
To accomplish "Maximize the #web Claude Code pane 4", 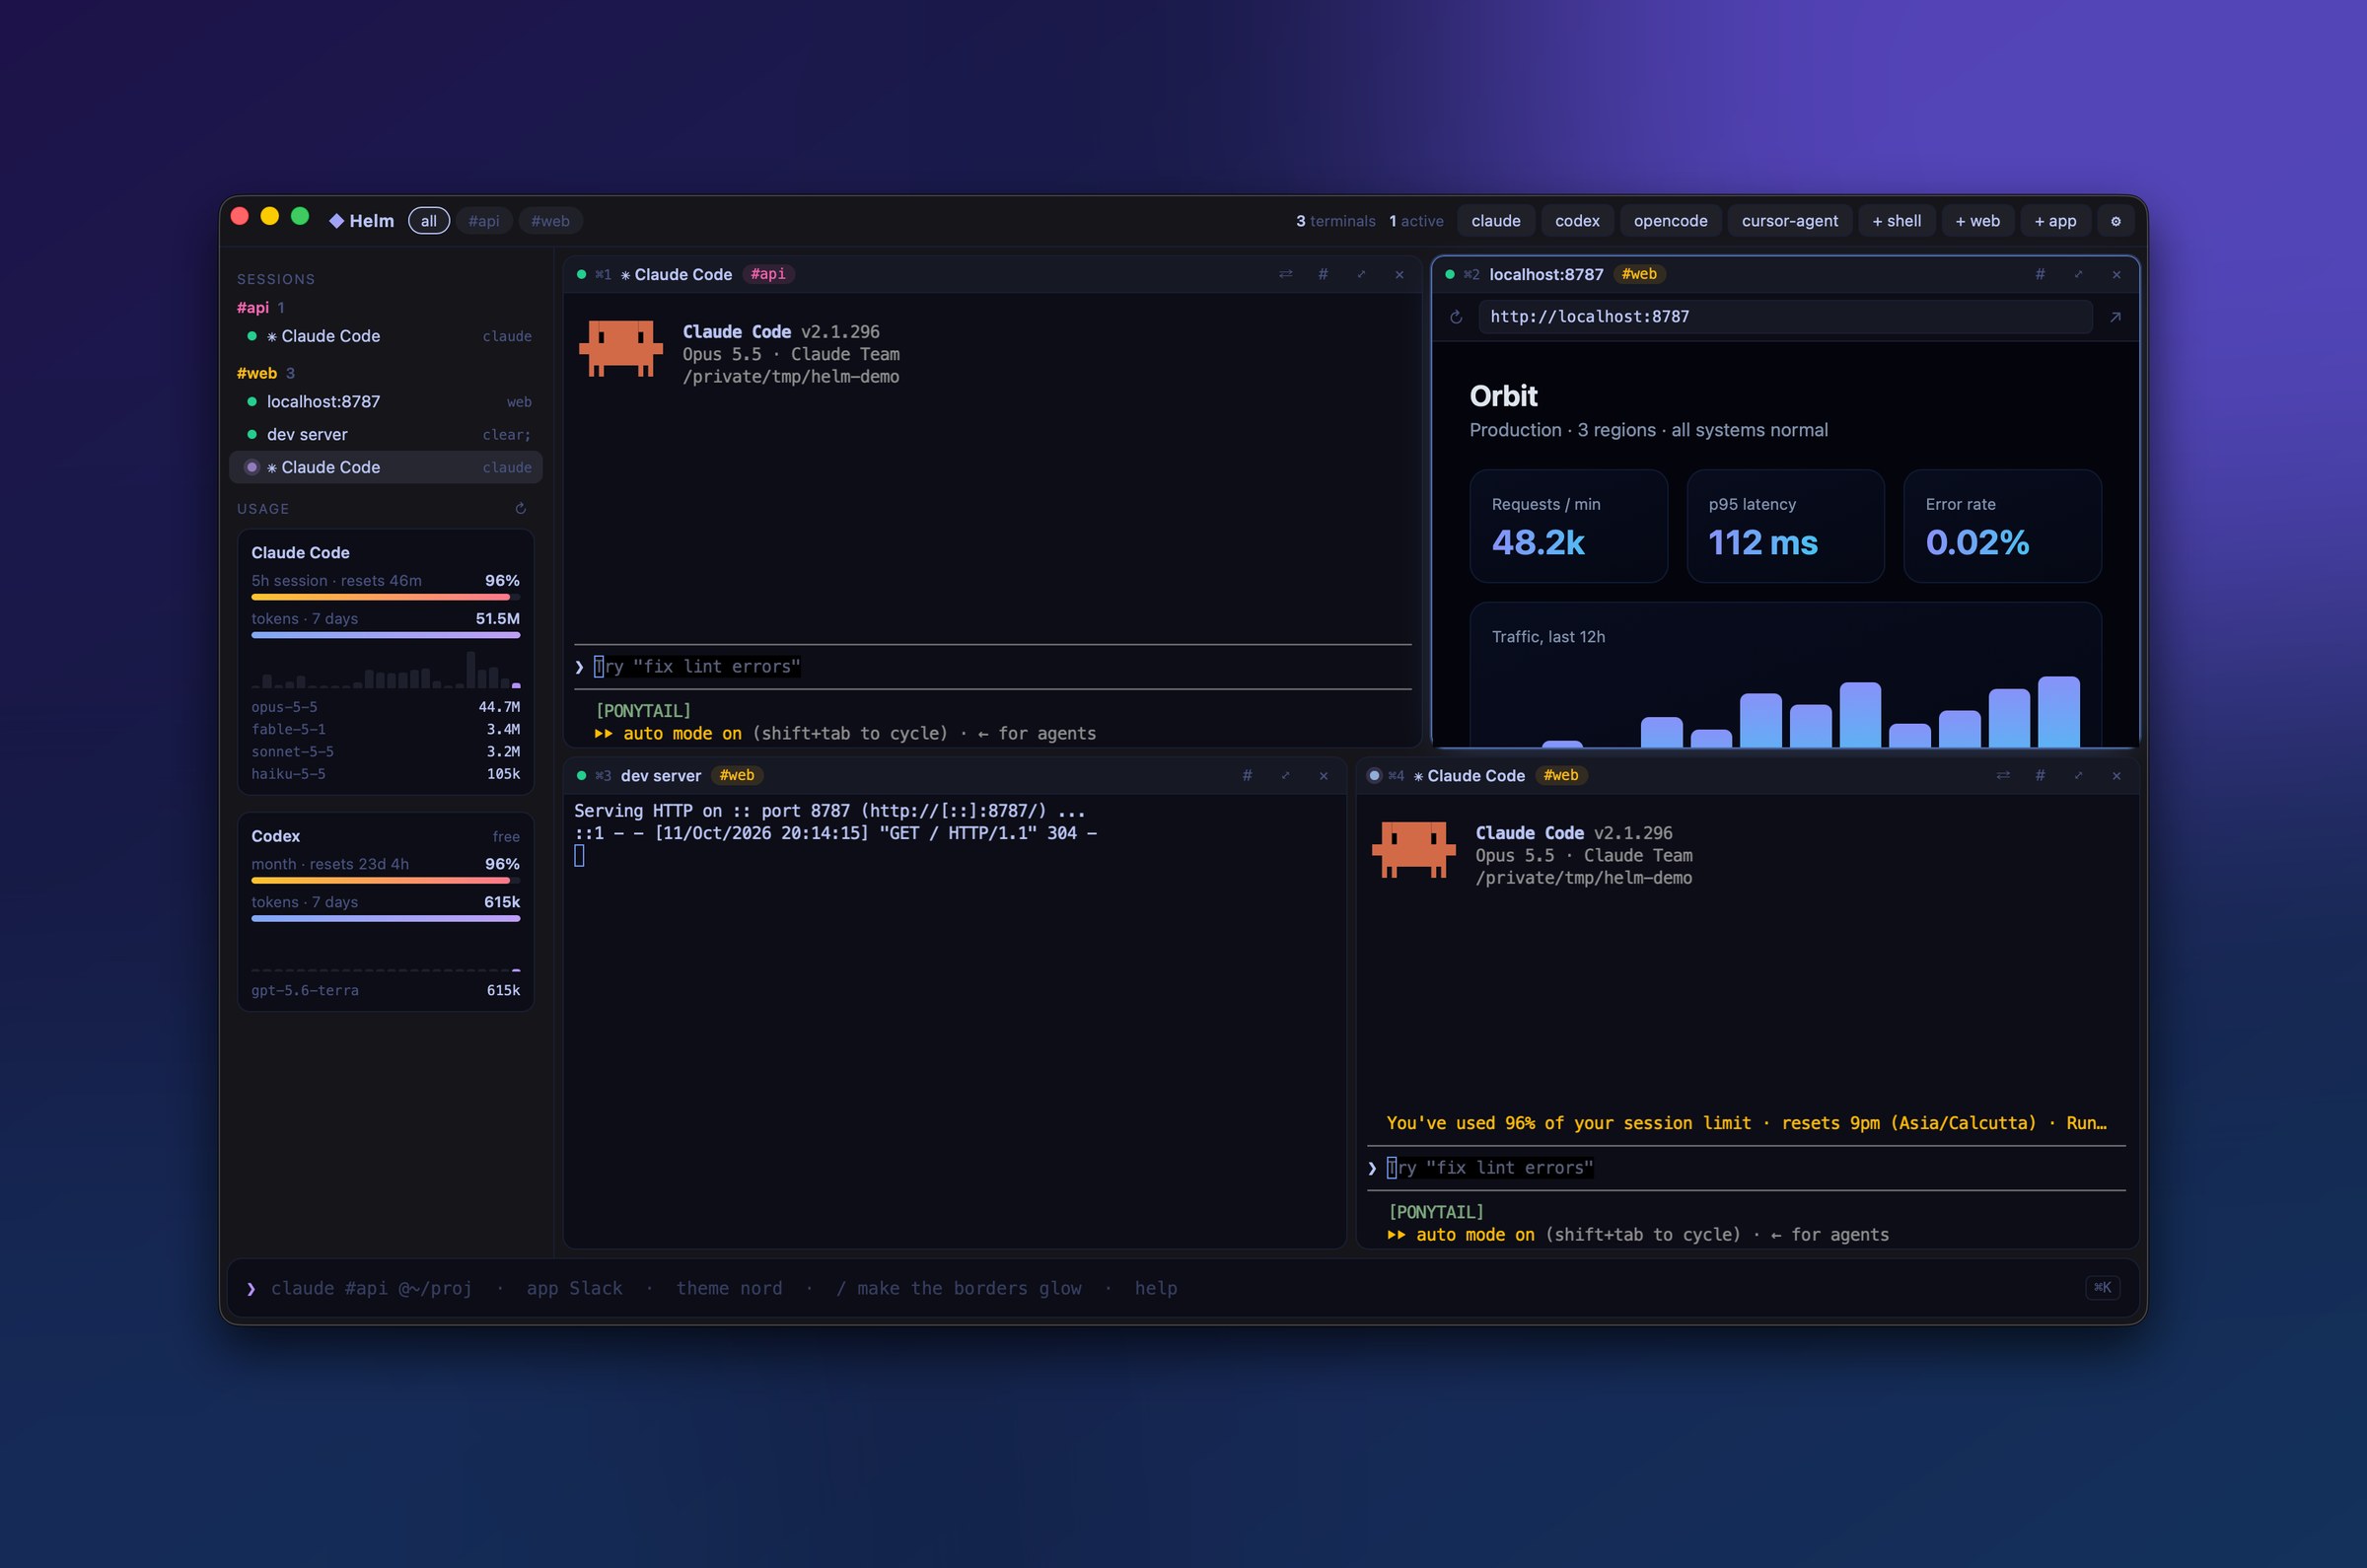I will (x=2078, y=775).
